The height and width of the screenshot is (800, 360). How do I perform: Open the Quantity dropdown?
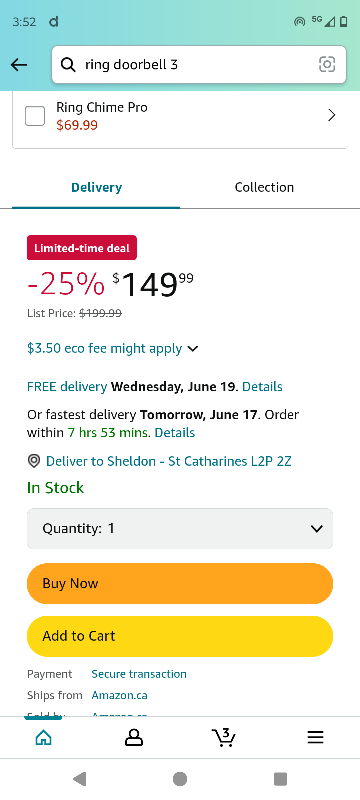tap(180, 529)
